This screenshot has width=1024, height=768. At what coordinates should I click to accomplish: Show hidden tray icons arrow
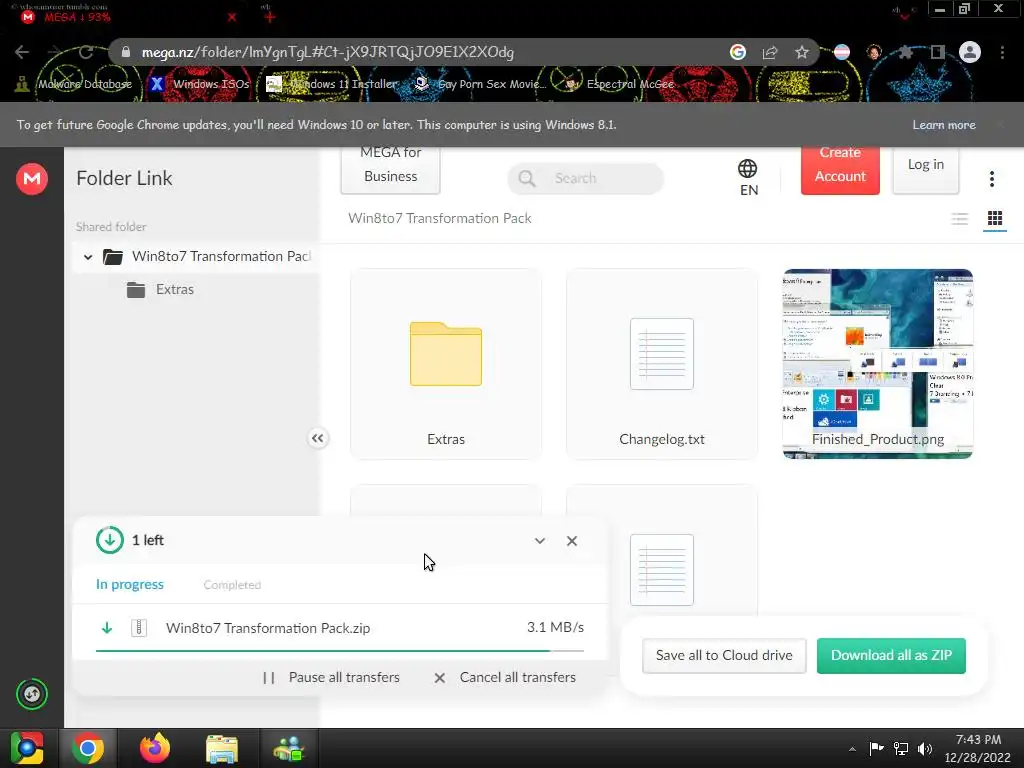pos(852,749)
